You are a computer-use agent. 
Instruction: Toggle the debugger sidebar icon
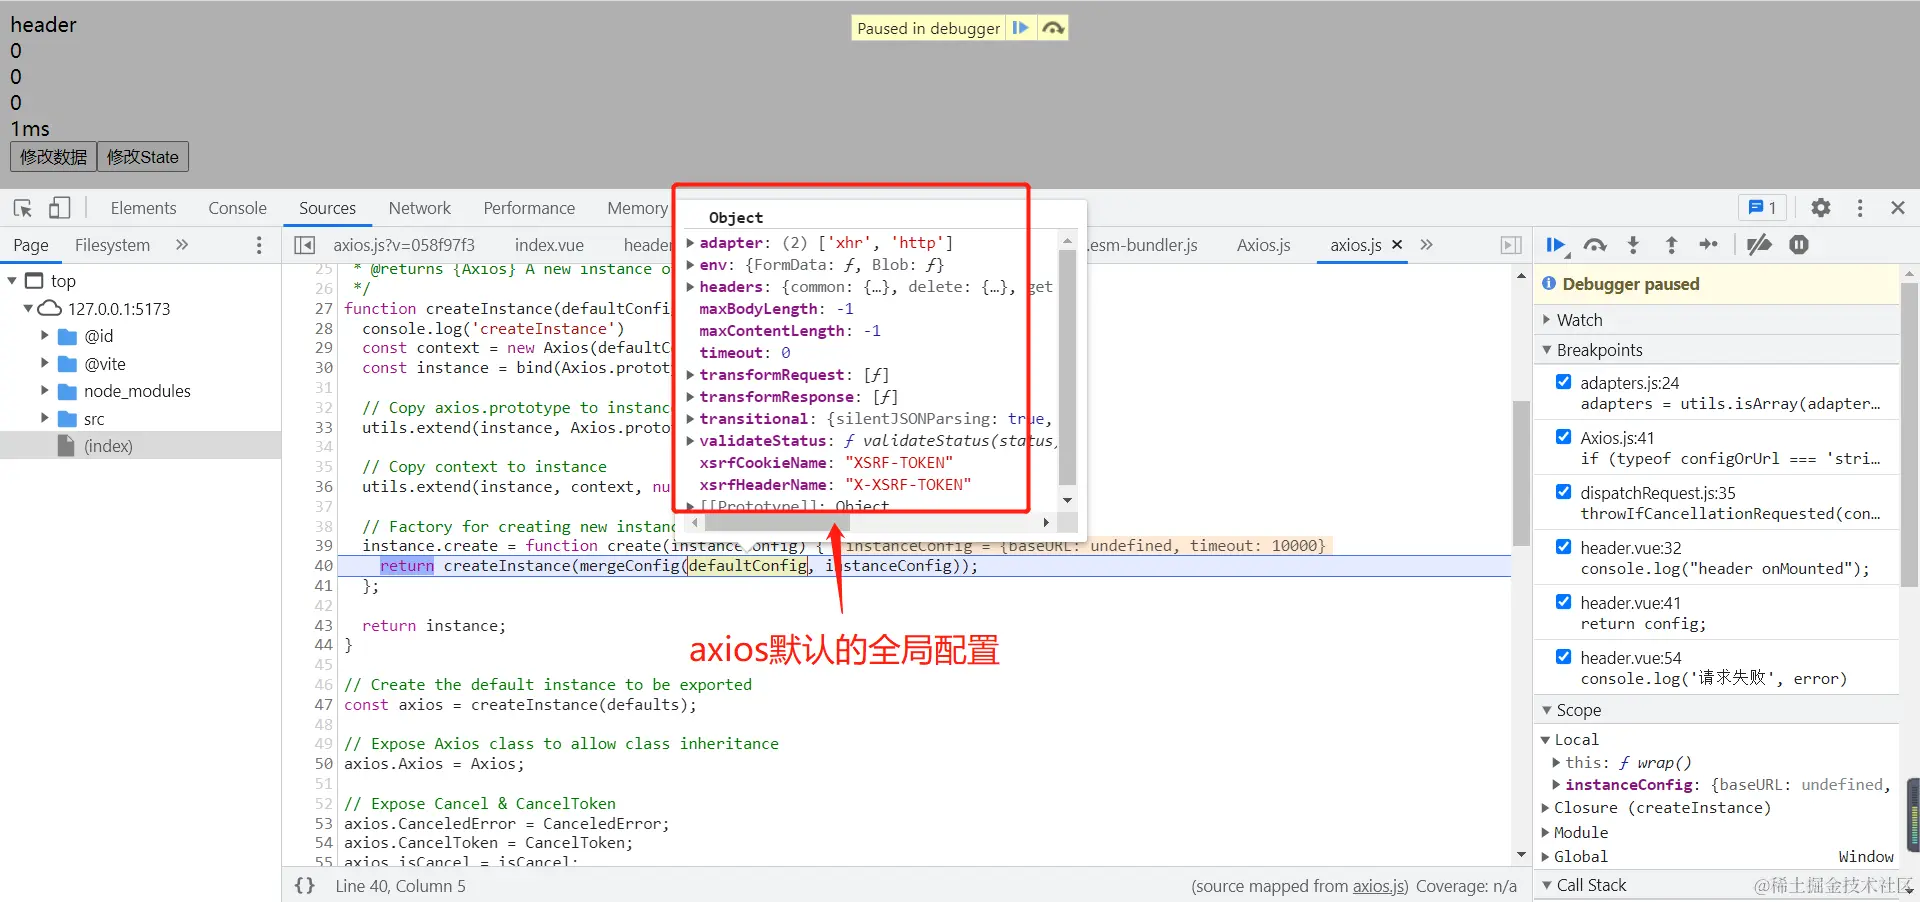pos(1511,245)
